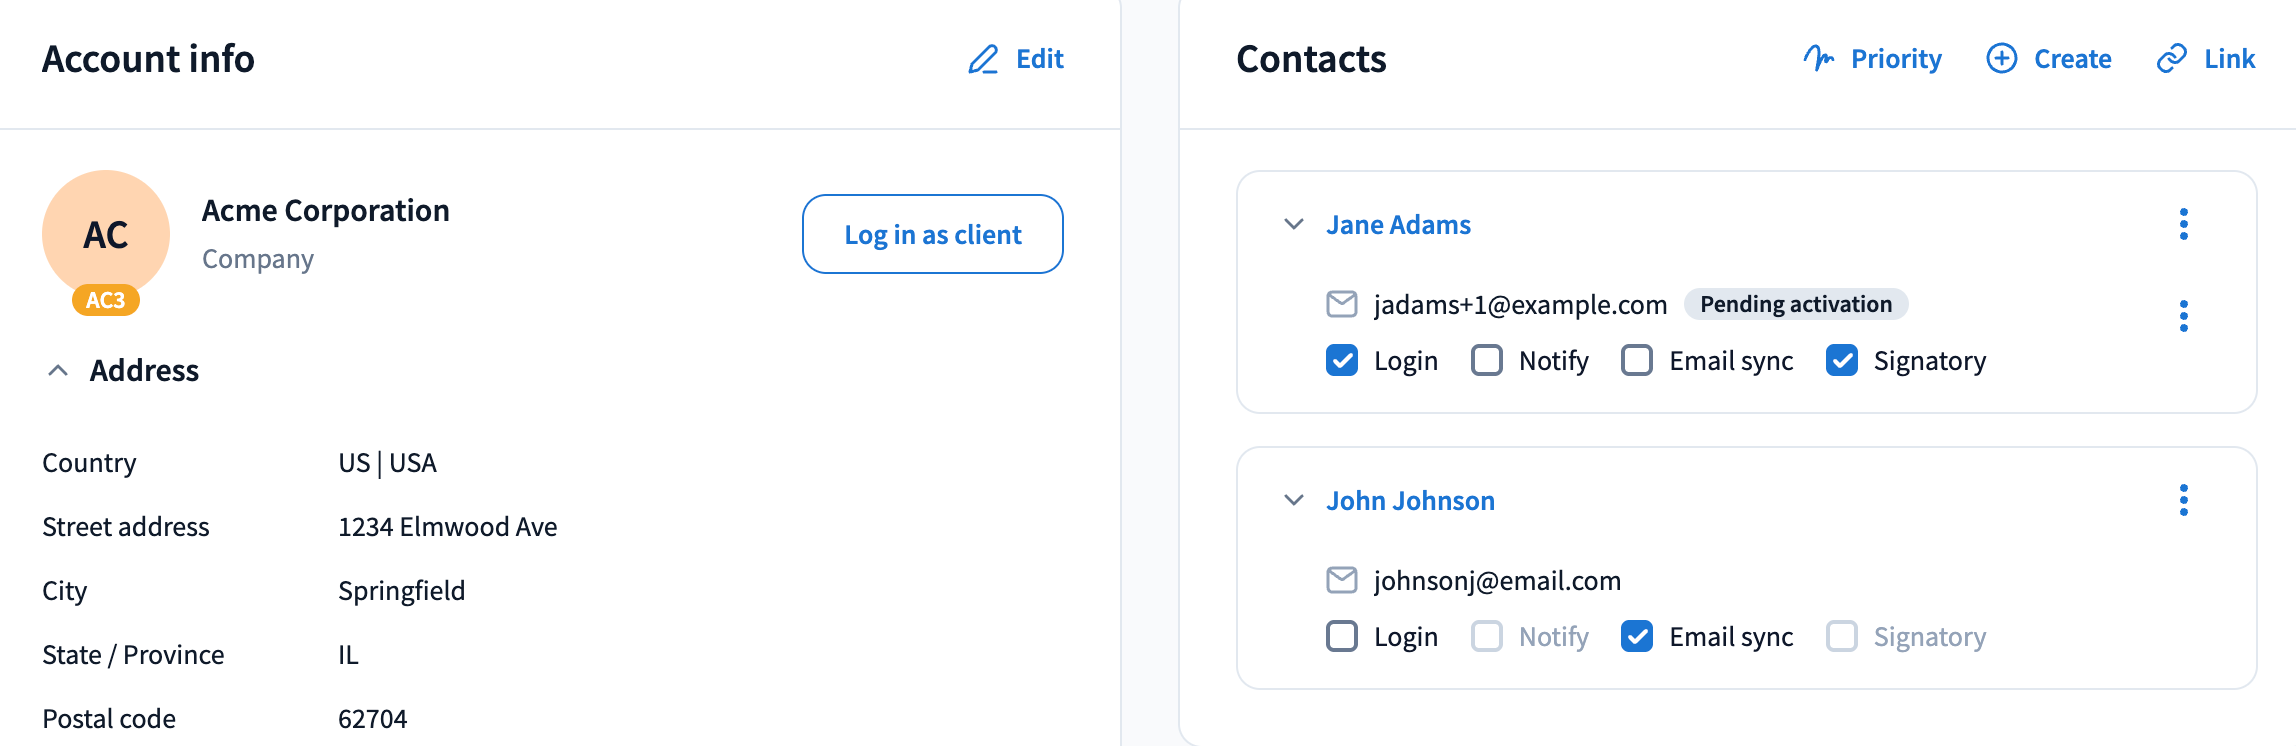Screen dimensions: 2296x746
Task: Open the John Johnson contact link
Action: pyautogui.click(x=1410, y=501)
